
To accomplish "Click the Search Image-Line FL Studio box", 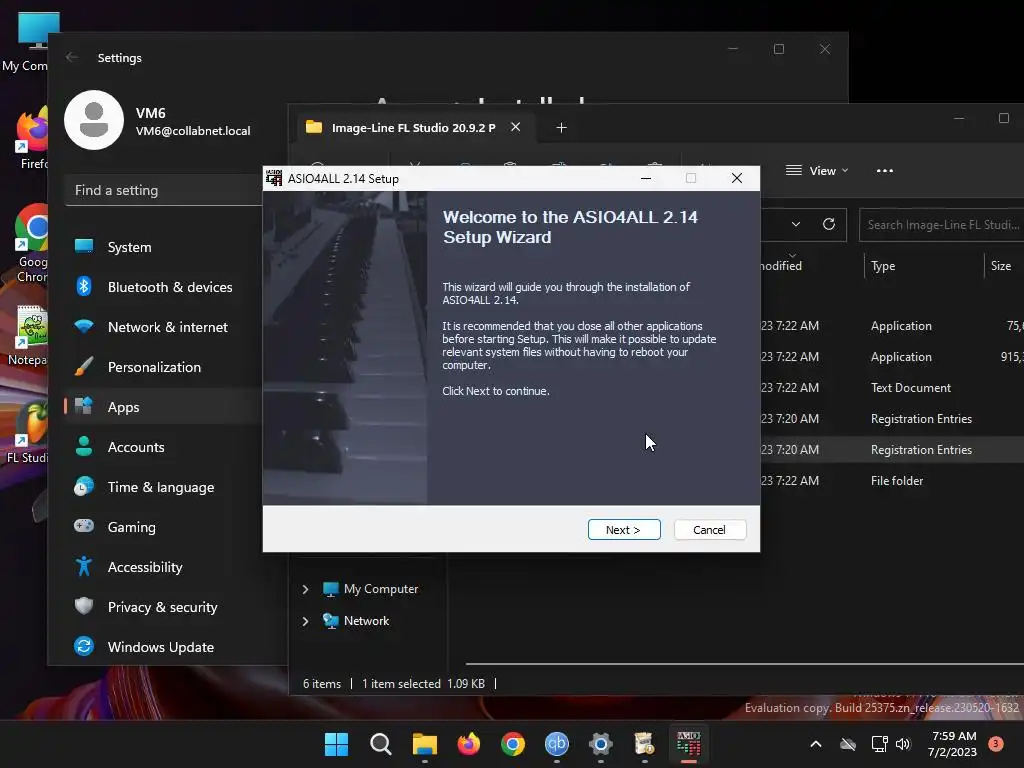I will click(x=941, y=225).
